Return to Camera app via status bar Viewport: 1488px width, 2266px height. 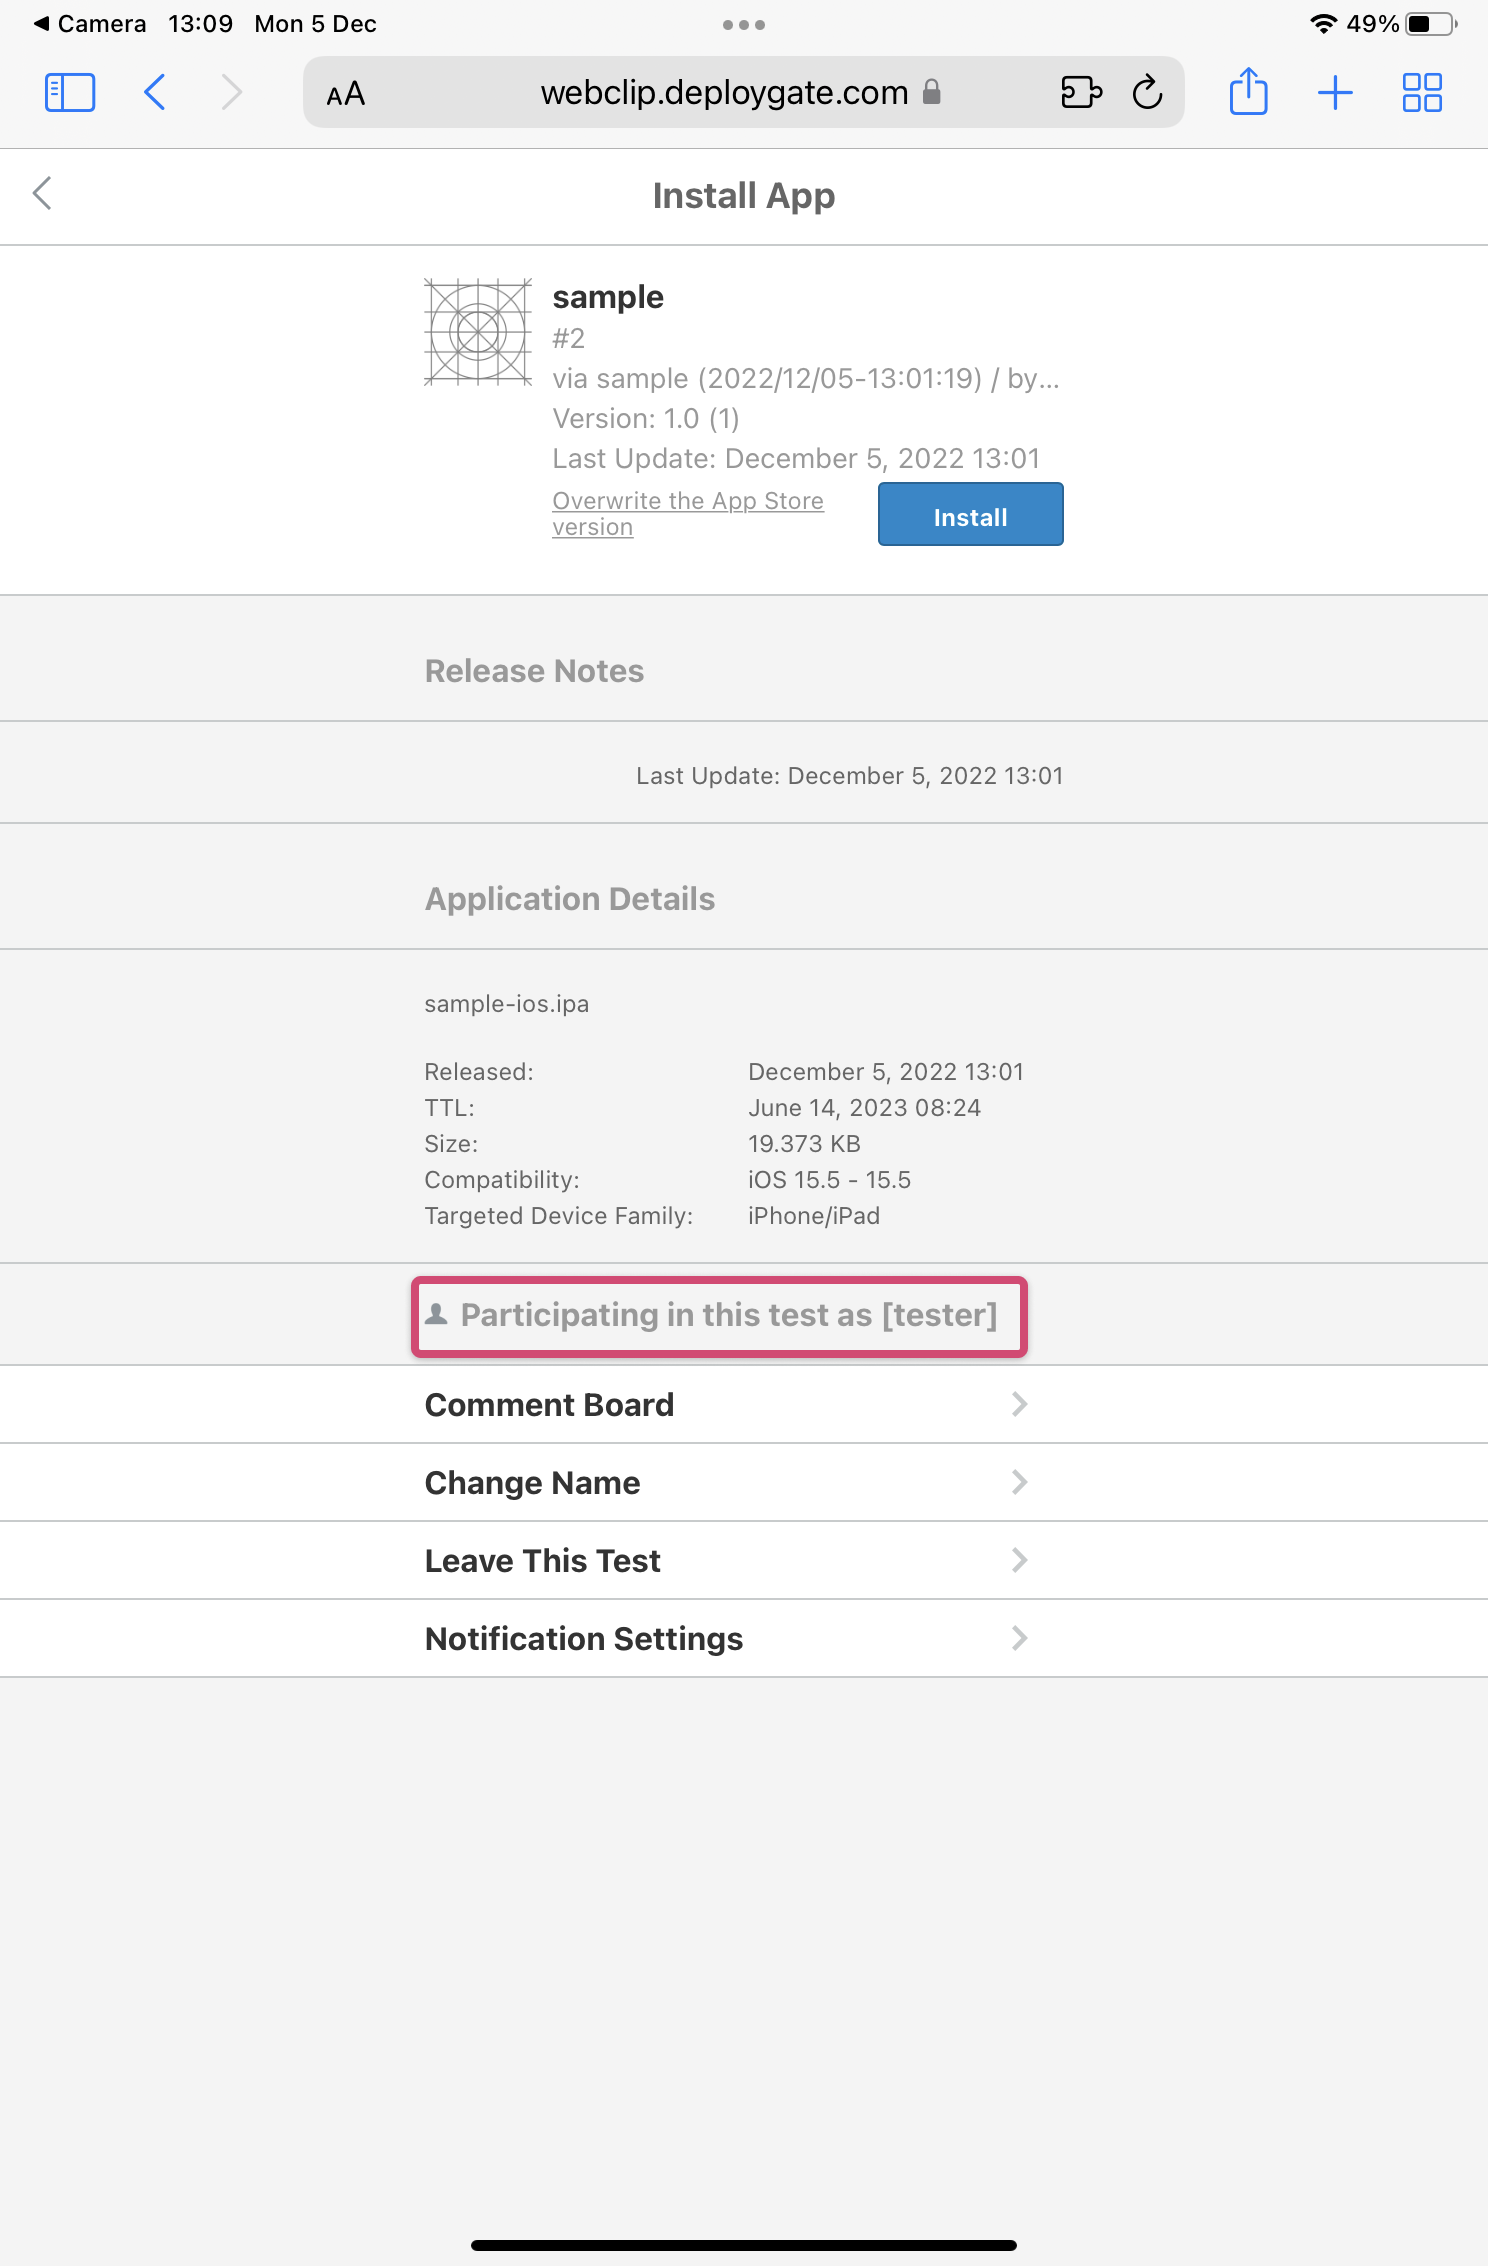click(90, 24)
